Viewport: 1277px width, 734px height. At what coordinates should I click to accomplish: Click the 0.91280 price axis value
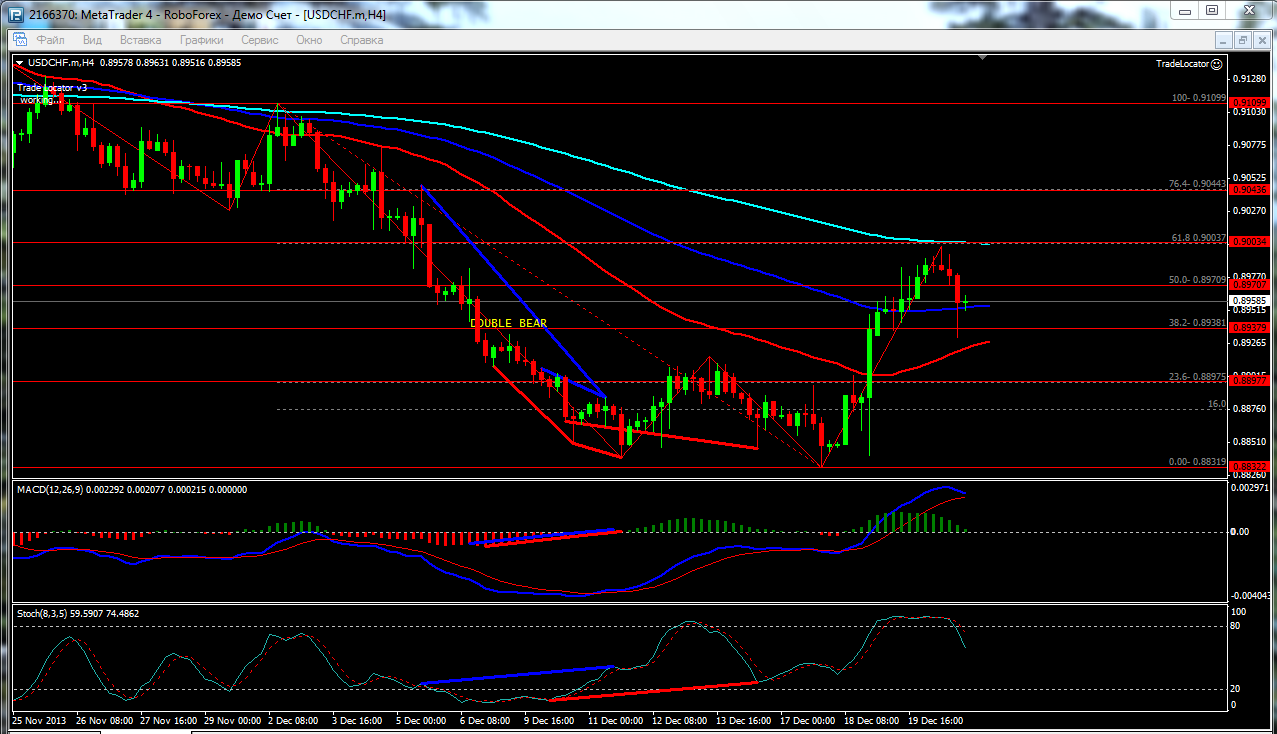pos(1251,78)
